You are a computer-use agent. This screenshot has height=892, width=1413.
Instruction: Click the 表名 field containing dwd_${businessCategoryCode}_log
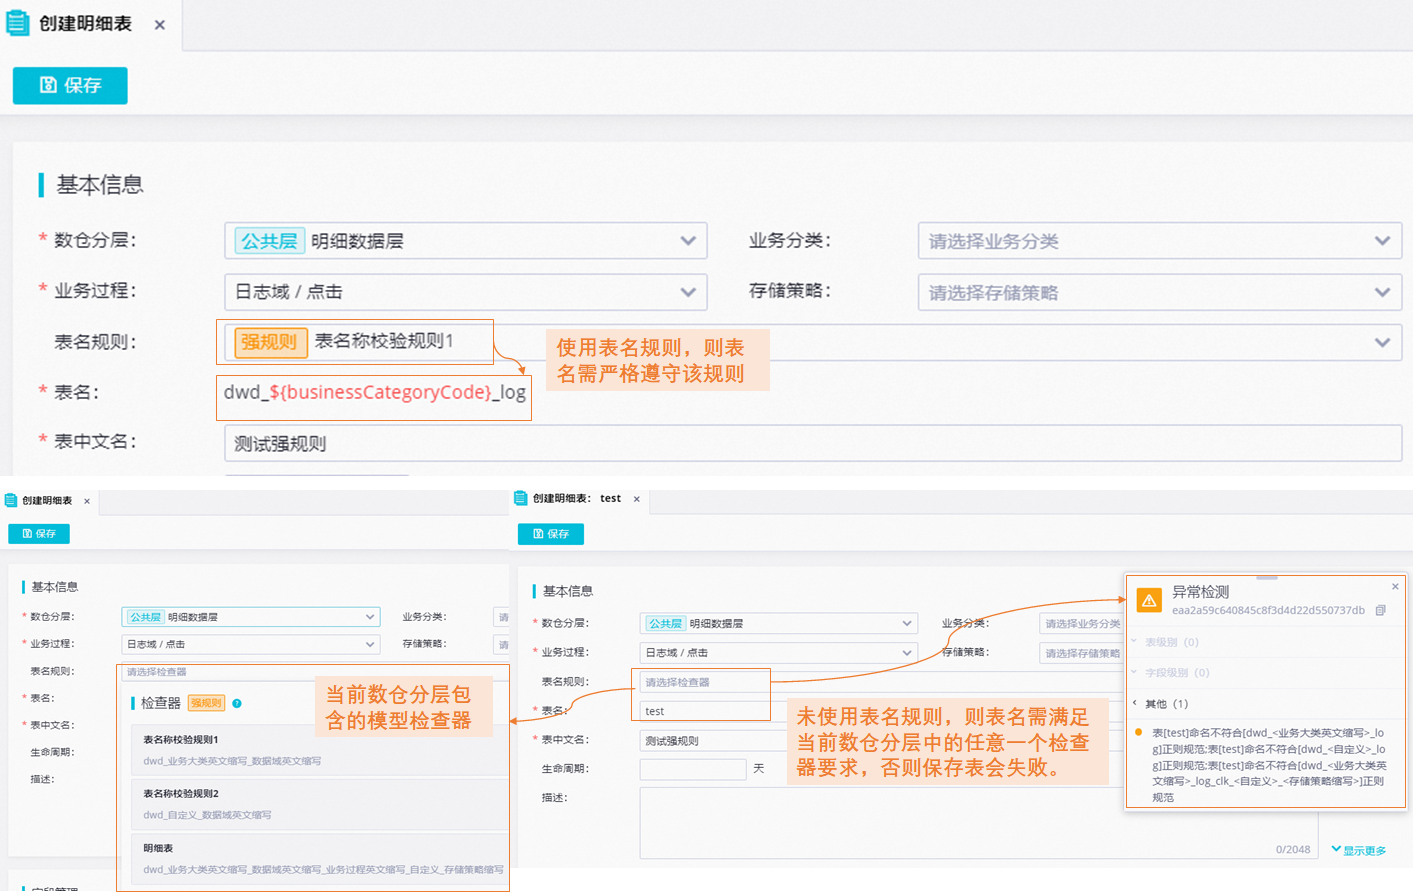point(374,393)
